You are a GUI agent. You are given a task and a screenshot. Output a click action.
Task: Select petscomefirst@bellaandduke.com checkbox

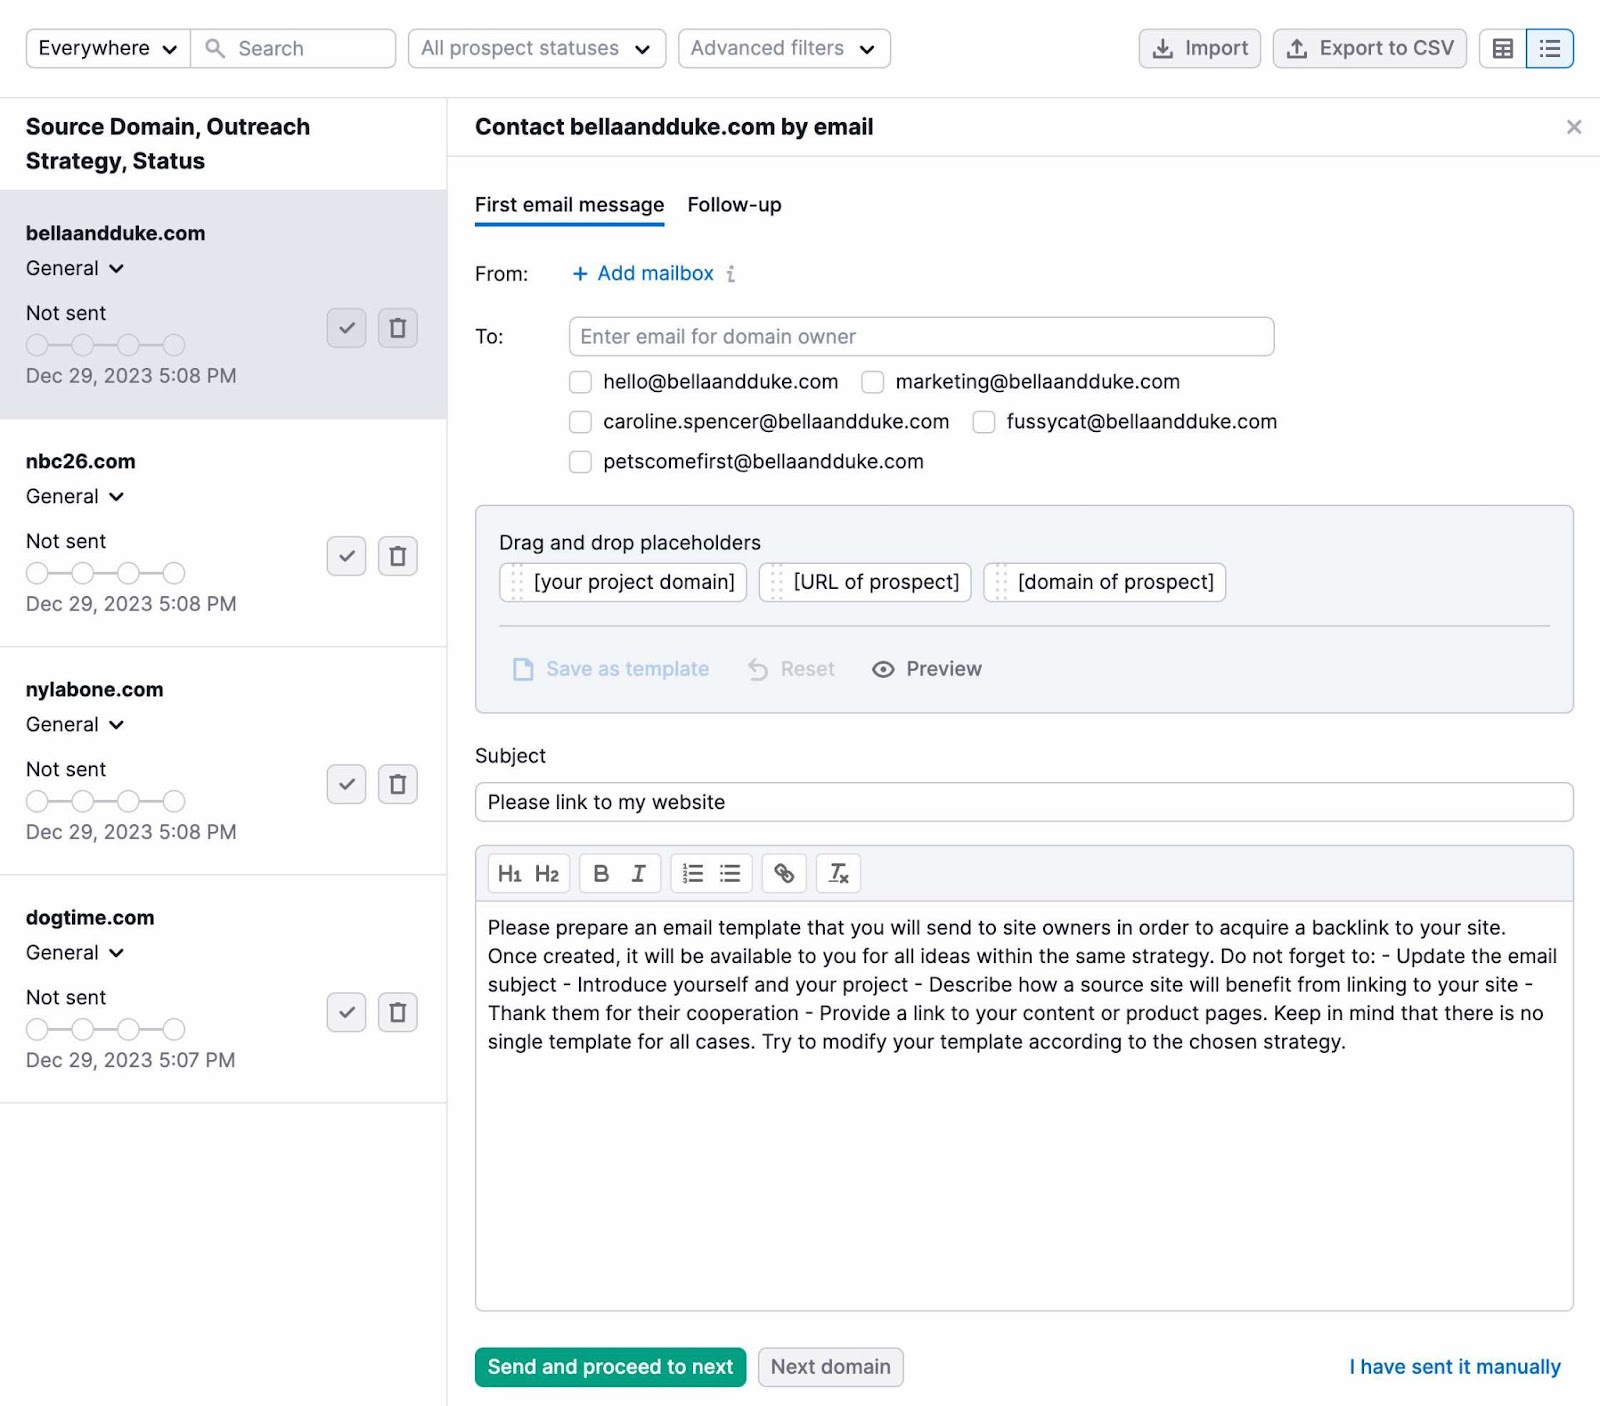(x=580, y=461)
